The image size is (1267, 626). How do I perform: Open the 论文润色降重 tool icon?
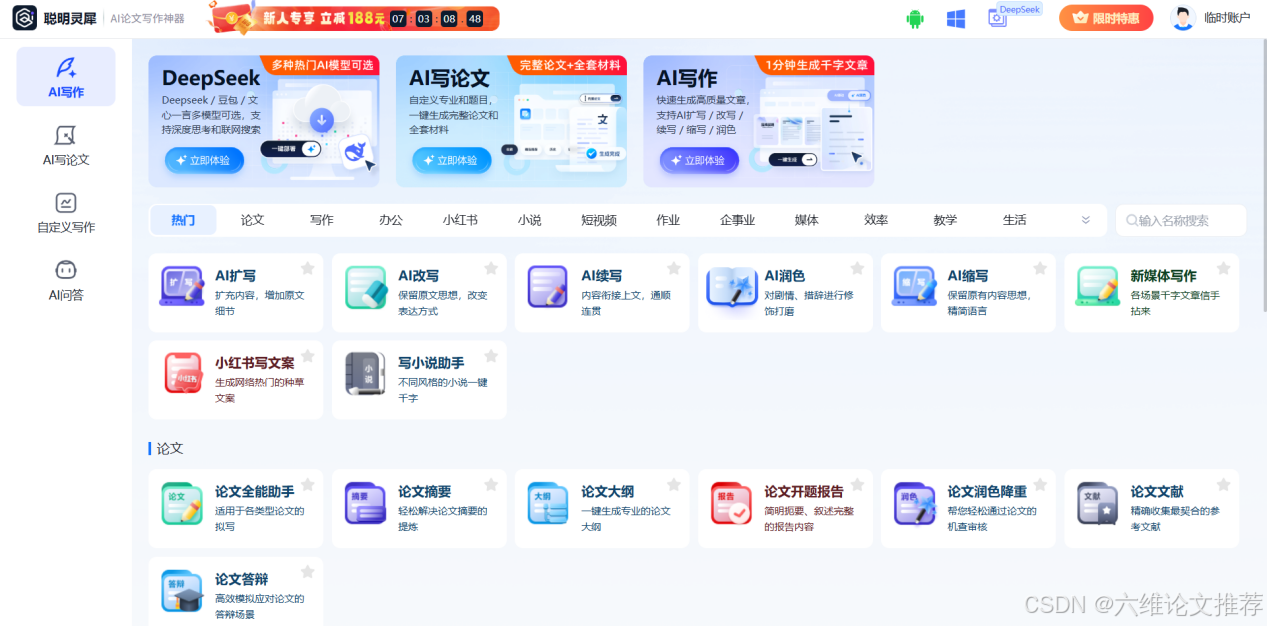[914, 503]
